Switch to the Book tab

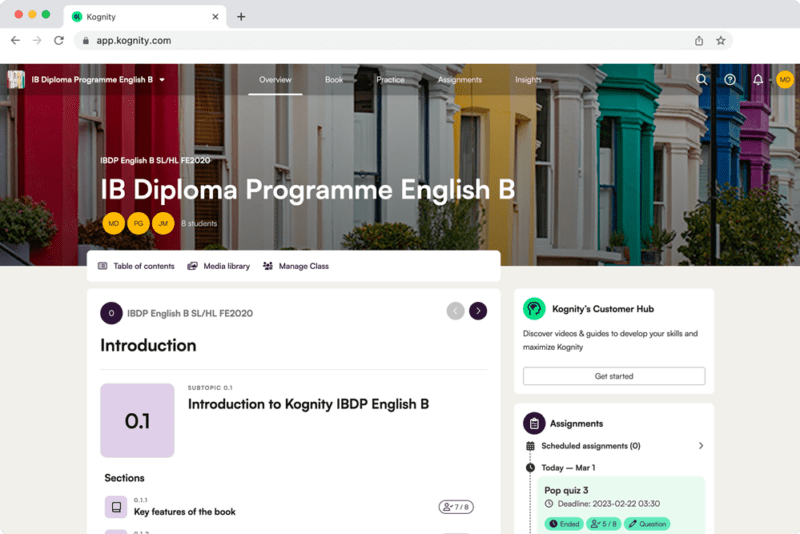point(334,80)
